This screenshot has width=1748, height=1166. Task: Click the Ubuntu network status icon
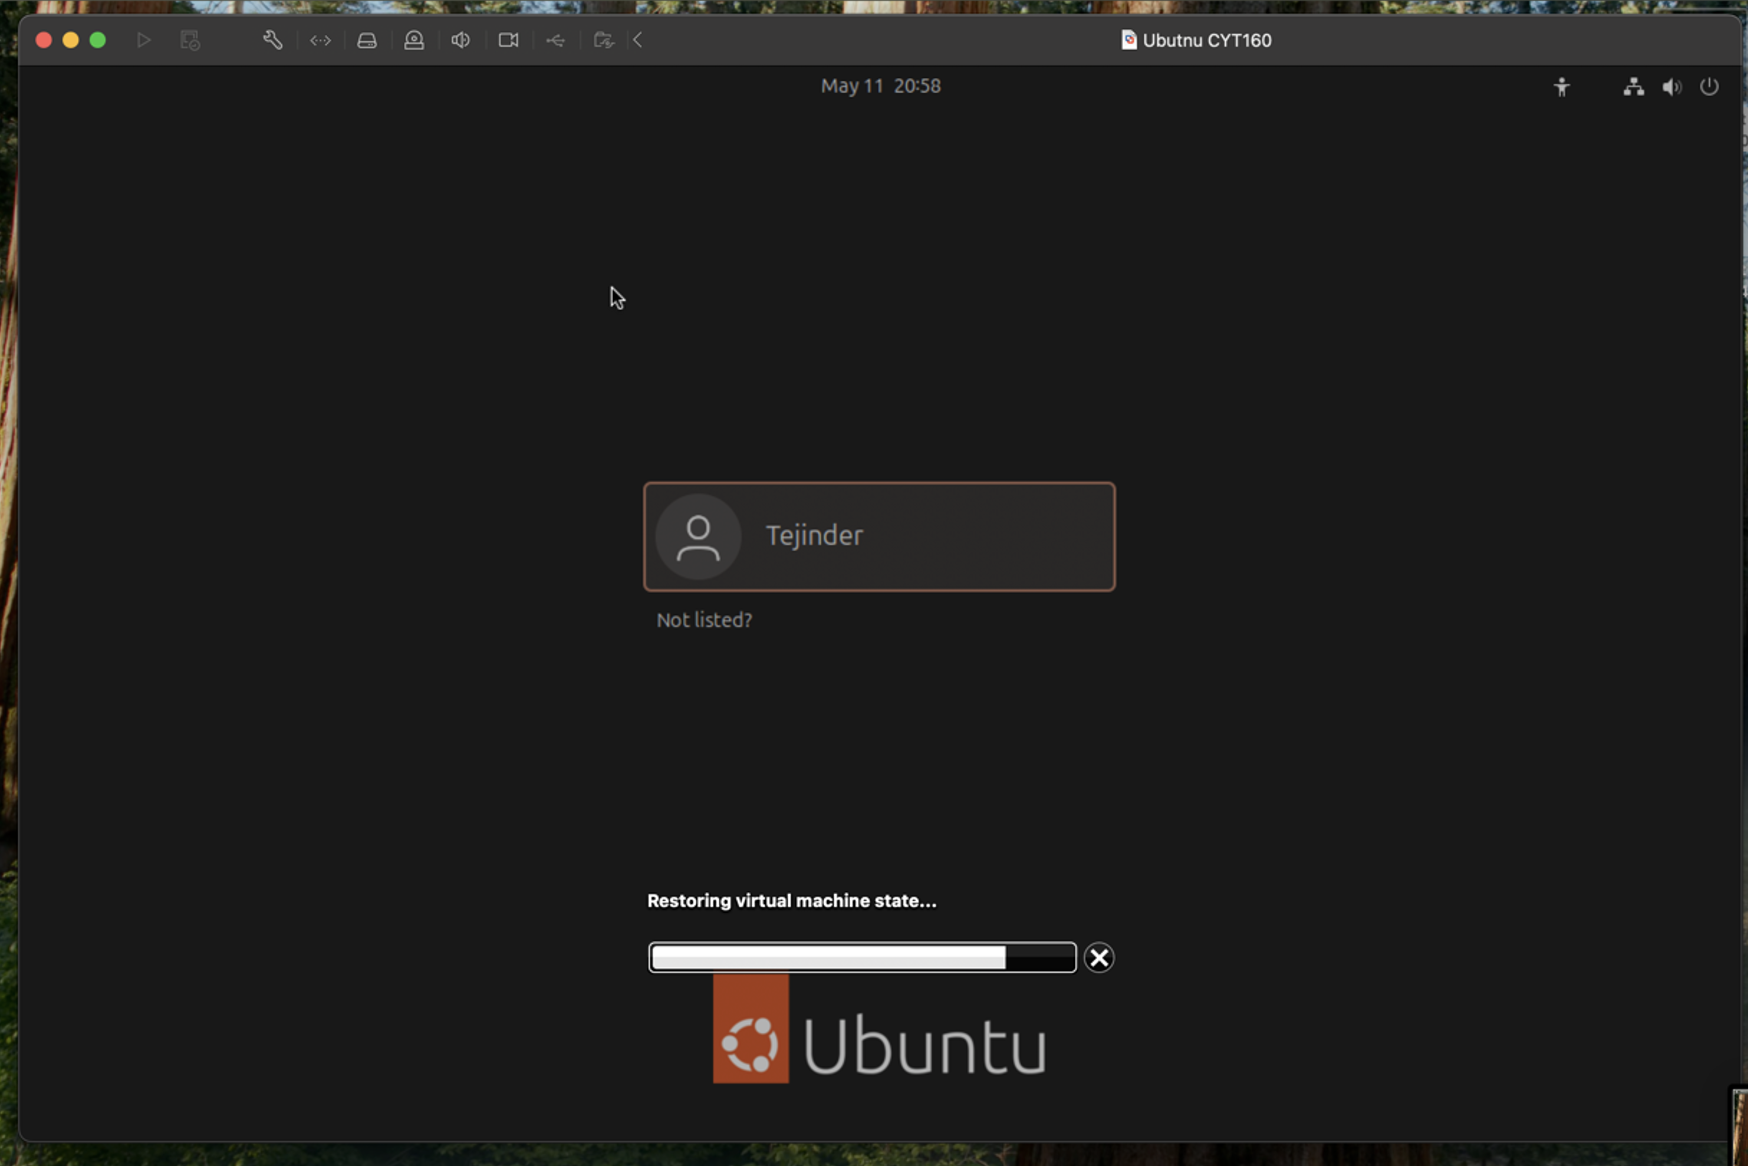click(1634, 87)
